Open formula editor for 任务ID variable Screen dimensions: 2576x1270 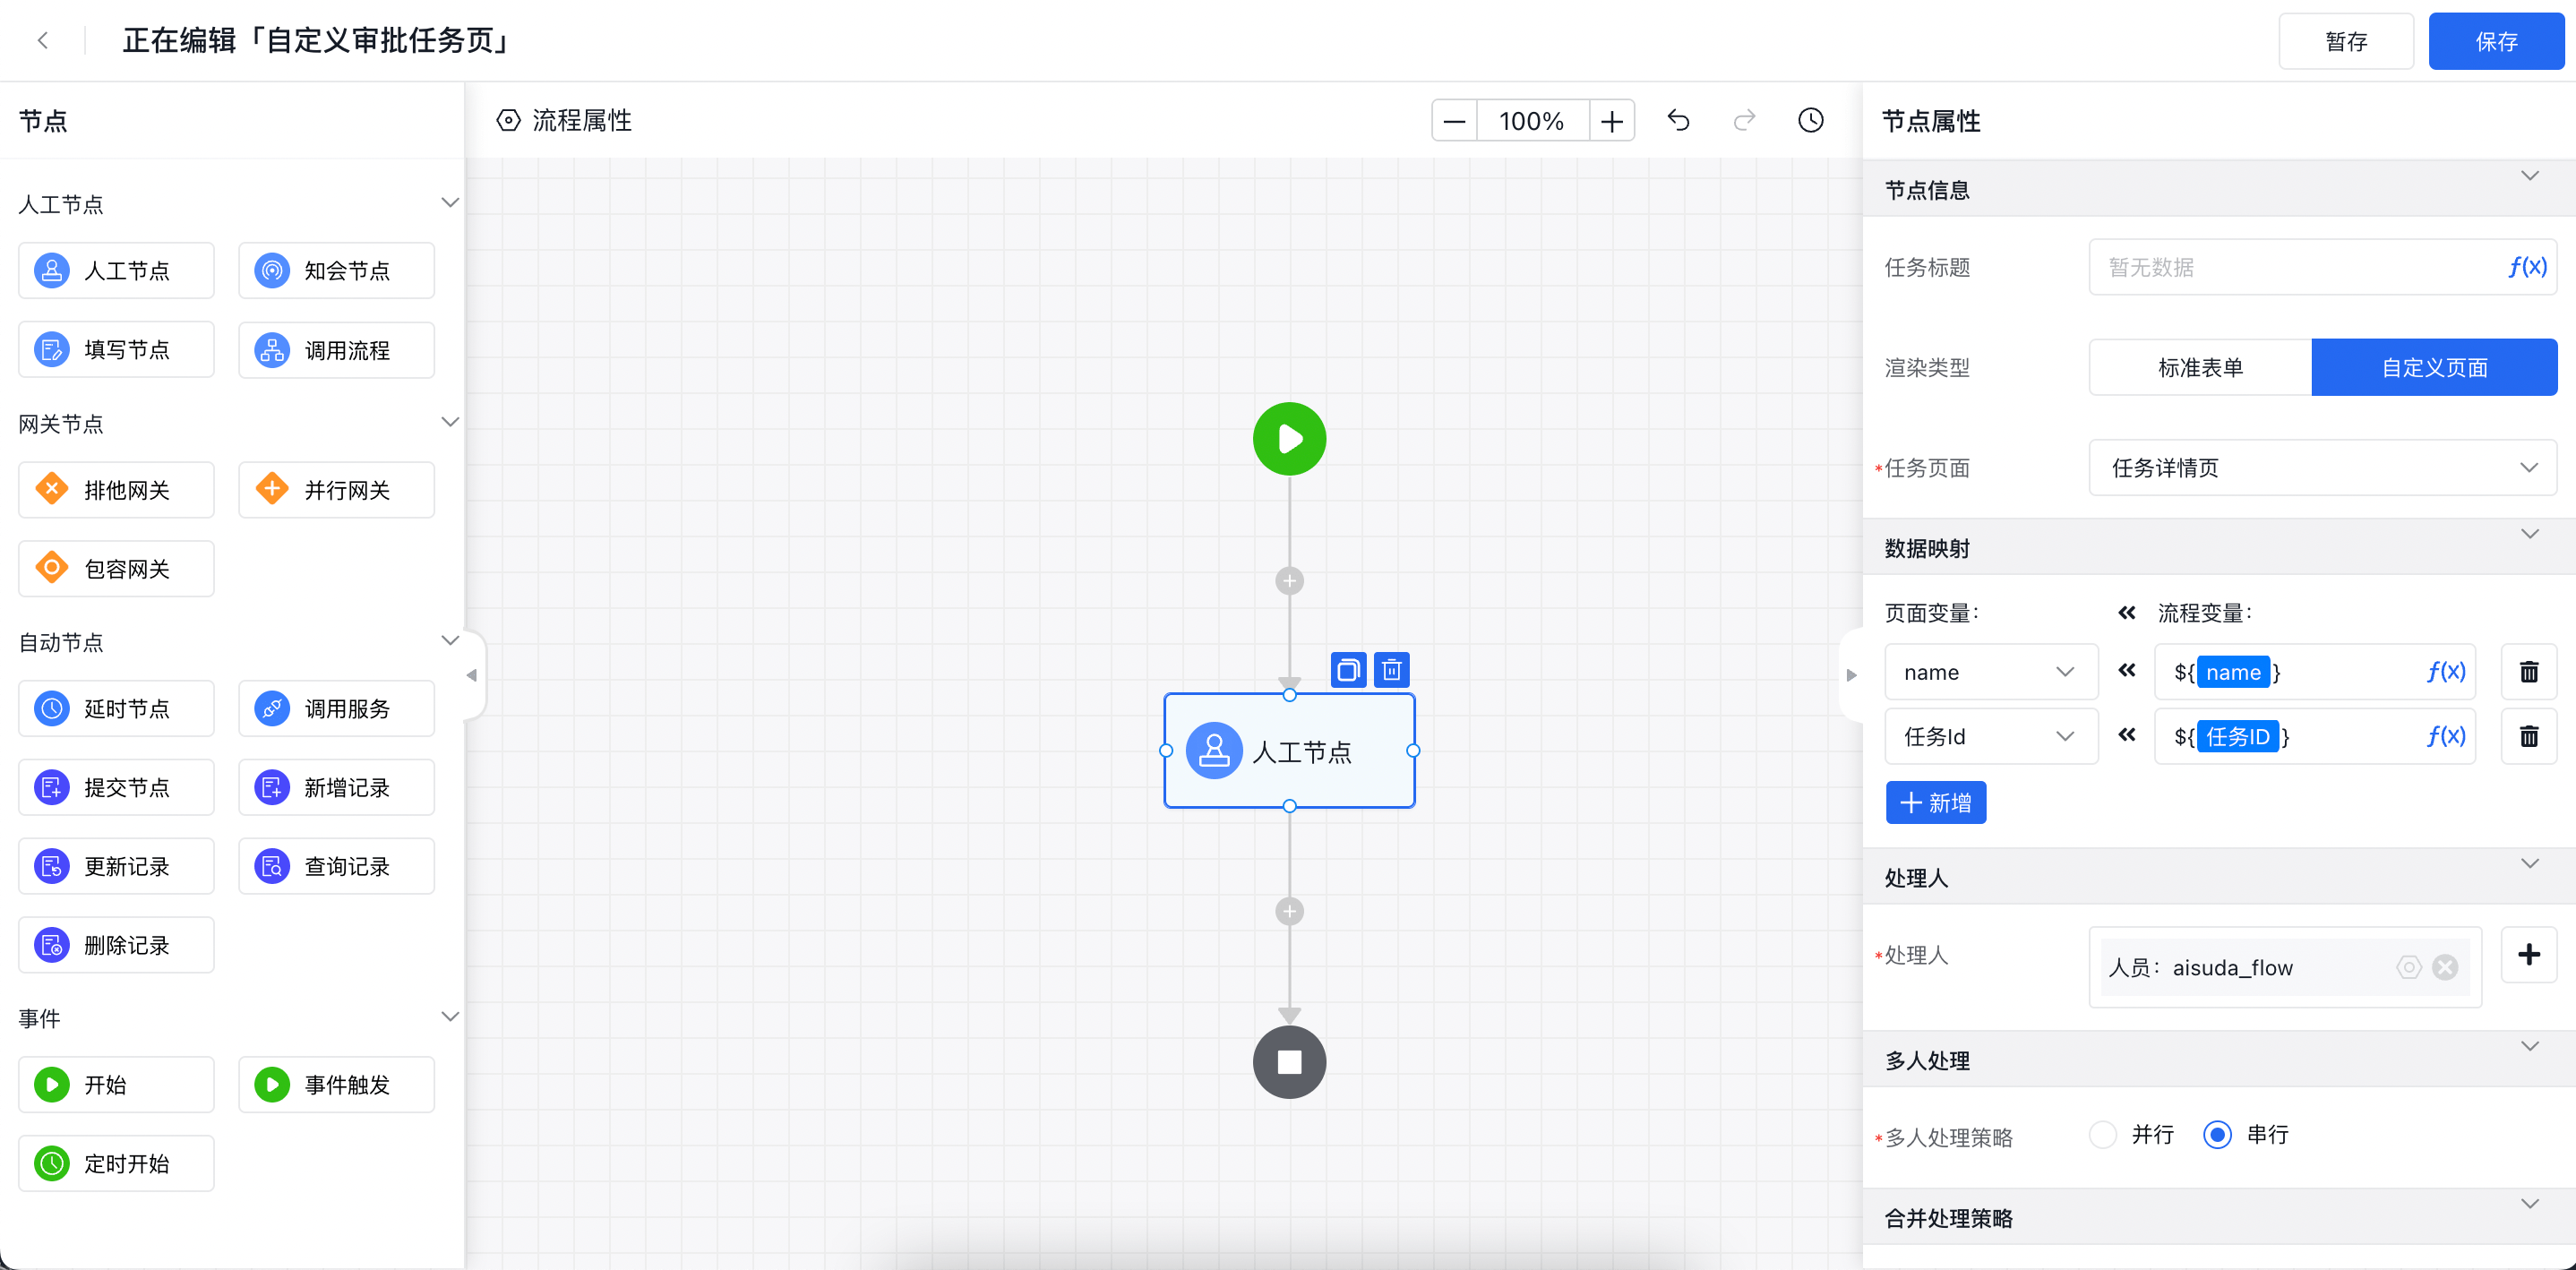coord(2446,737)
